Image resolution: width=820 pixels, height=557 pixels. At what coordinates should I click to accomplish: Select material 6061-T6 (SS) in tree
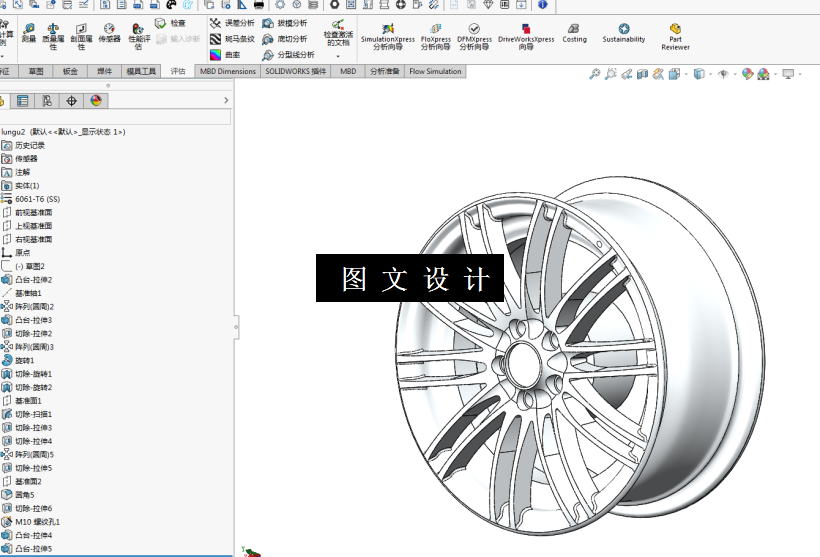point(38,199)
